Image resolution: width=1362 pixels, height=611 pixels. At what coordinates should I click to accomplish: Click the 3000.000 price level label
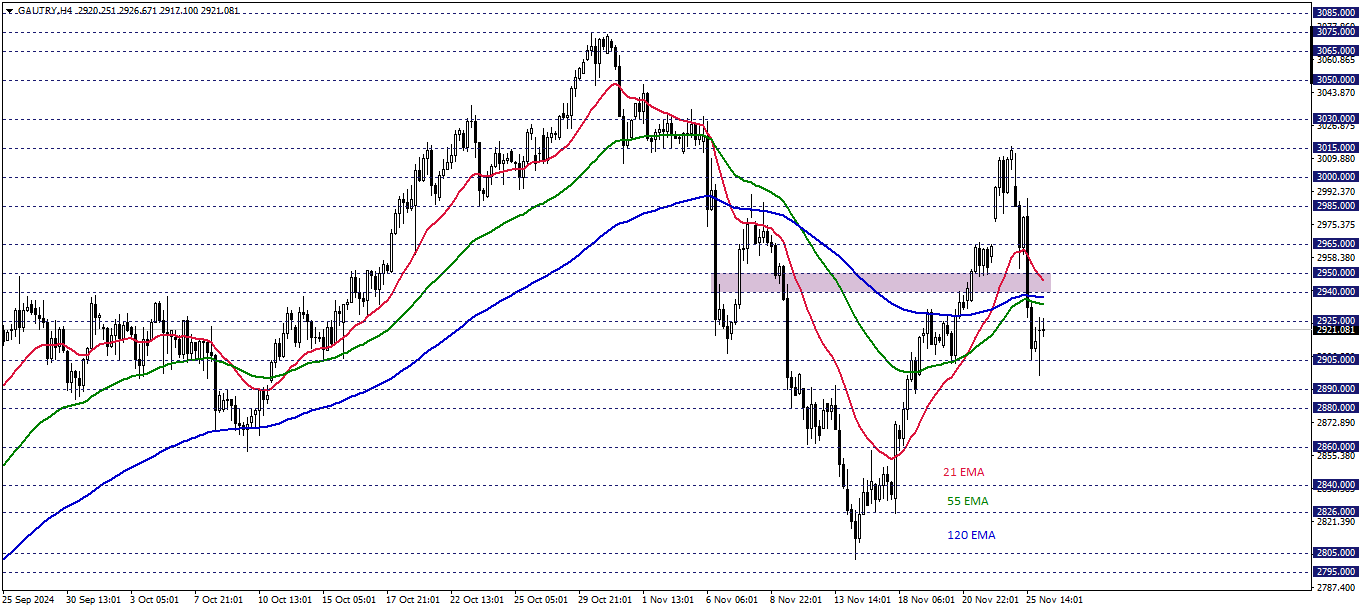click(1336, 177)
